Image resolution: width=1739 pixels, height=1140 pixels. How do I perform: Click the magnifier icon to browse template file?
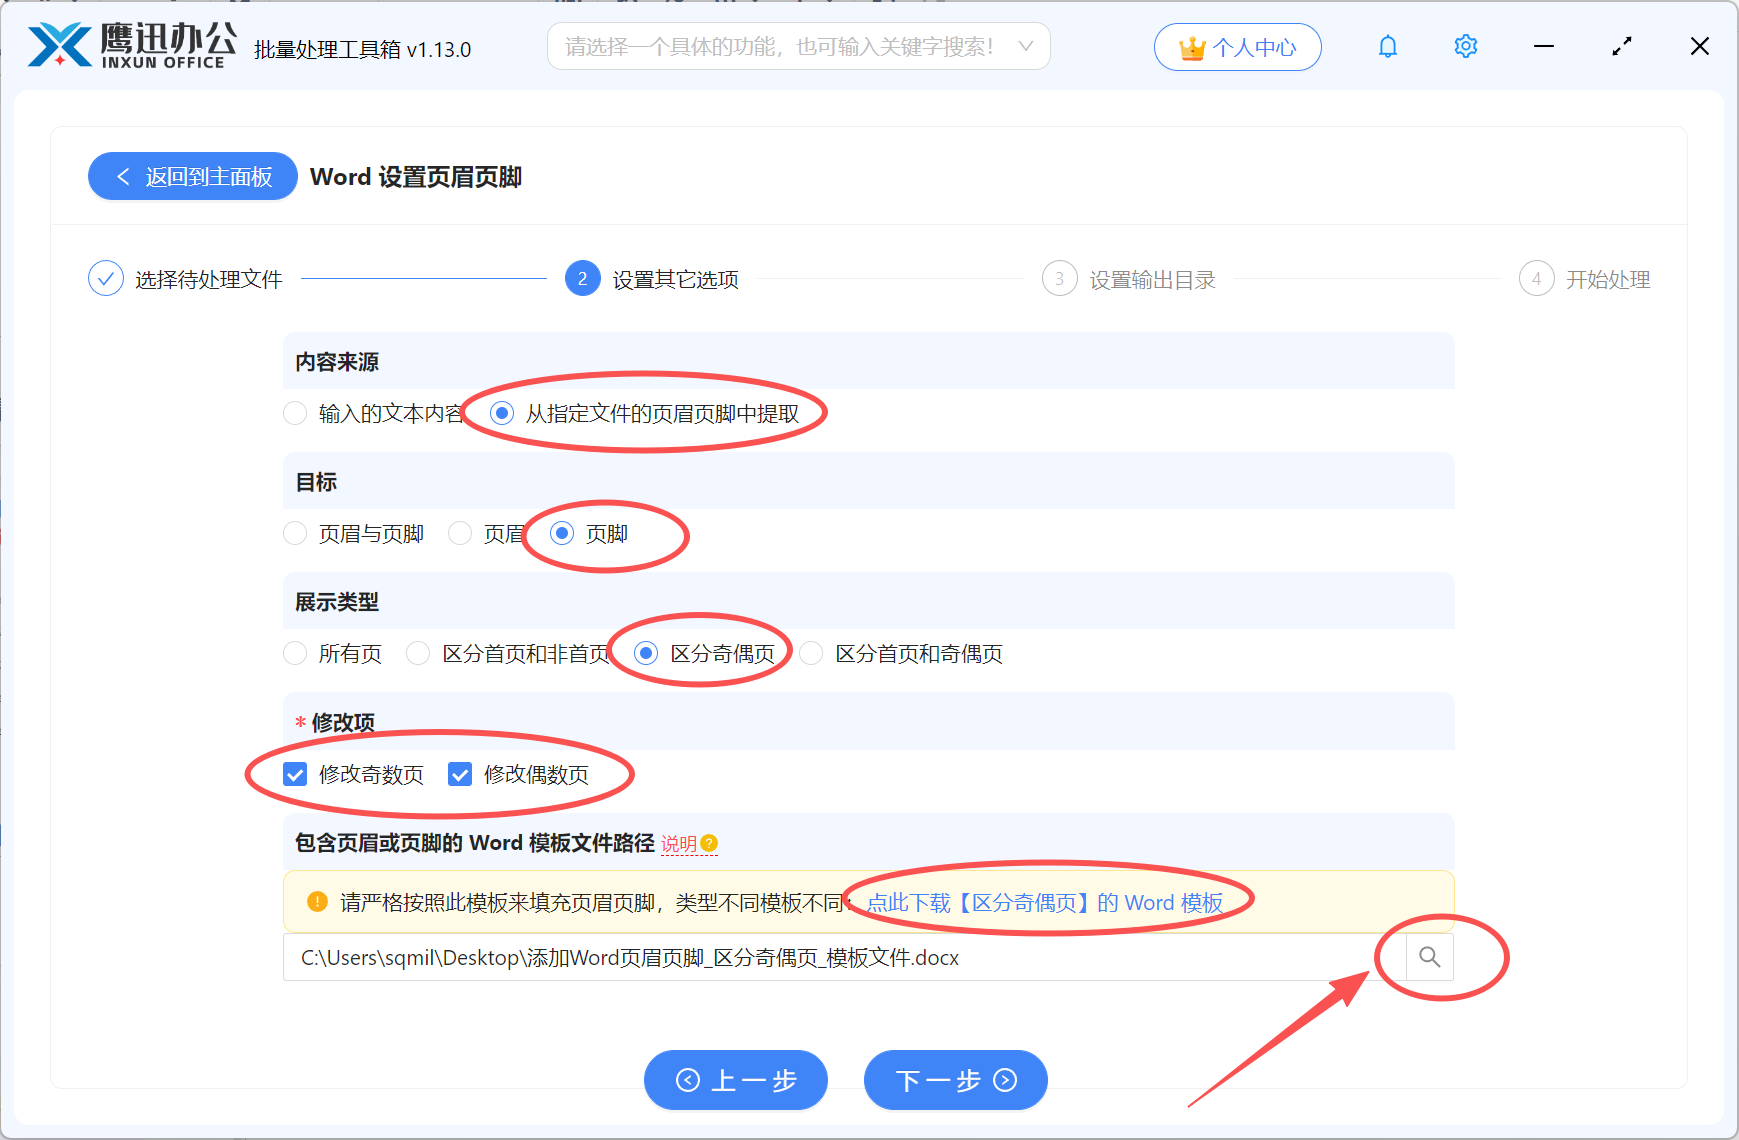(1429, 957)
